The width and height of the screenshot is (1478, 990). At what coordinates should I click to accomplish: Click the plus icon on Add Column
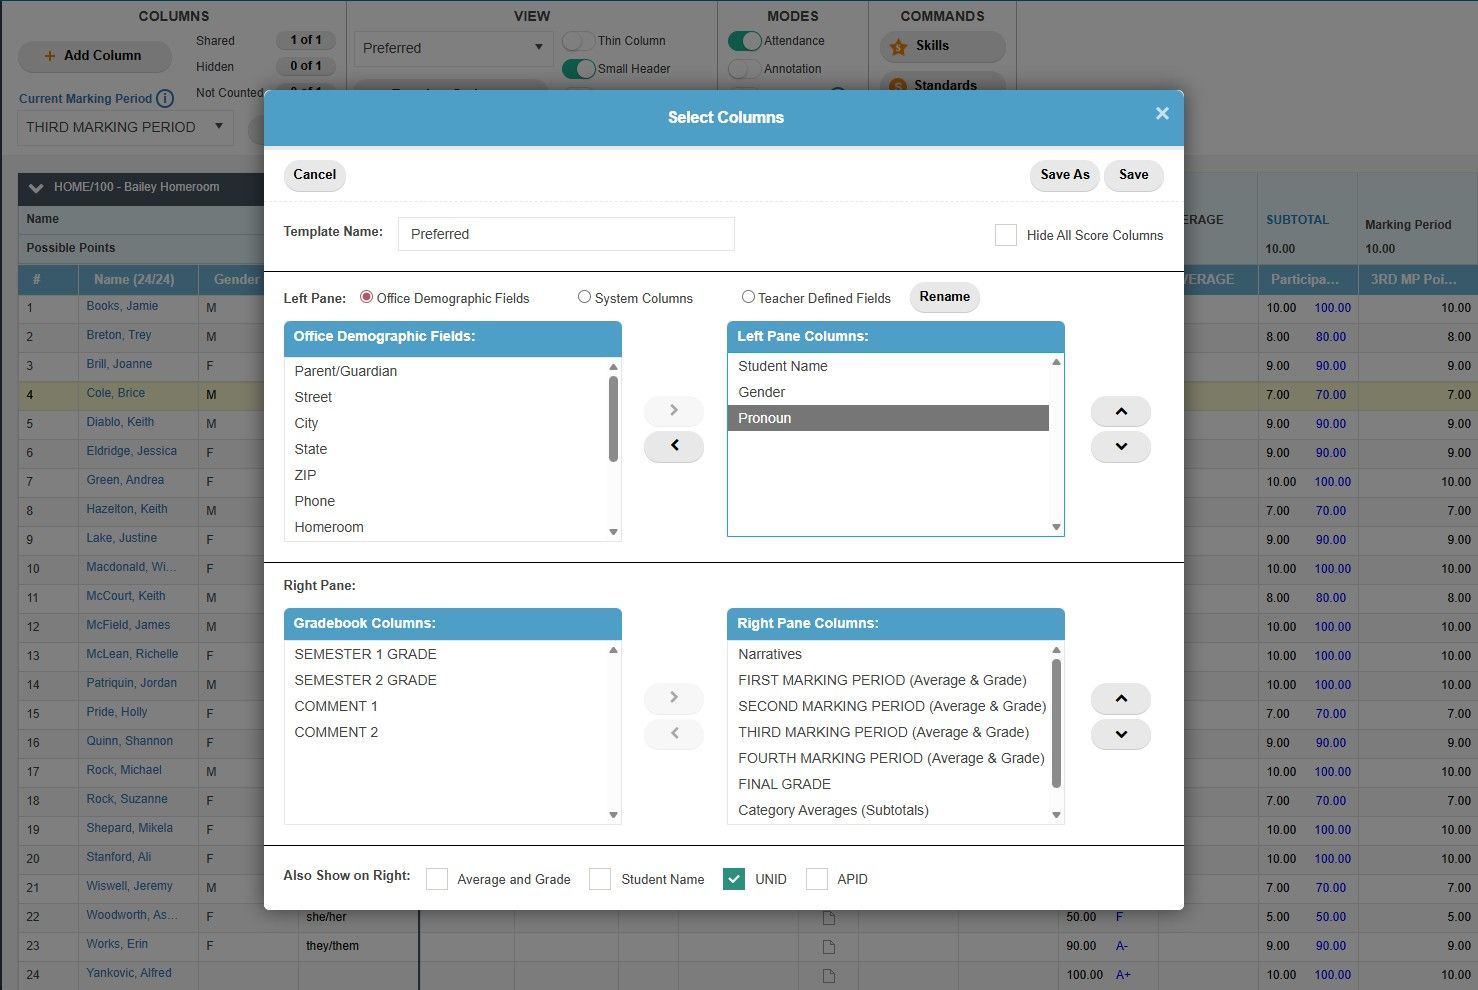click(49, 56)
